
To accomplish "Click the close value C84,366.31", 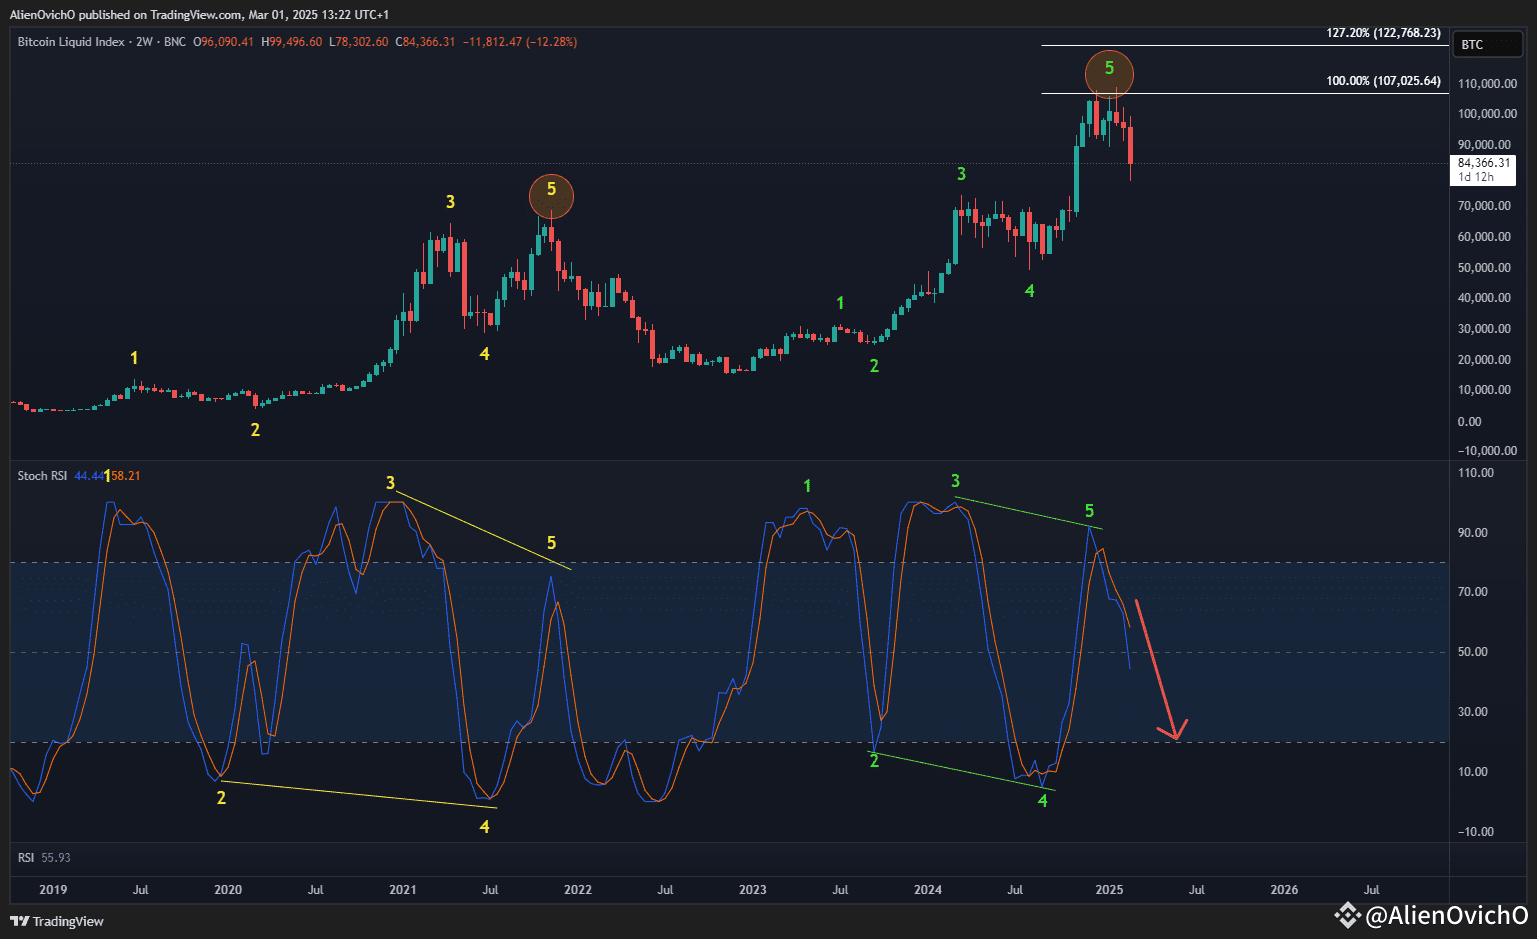I will 425,42.
